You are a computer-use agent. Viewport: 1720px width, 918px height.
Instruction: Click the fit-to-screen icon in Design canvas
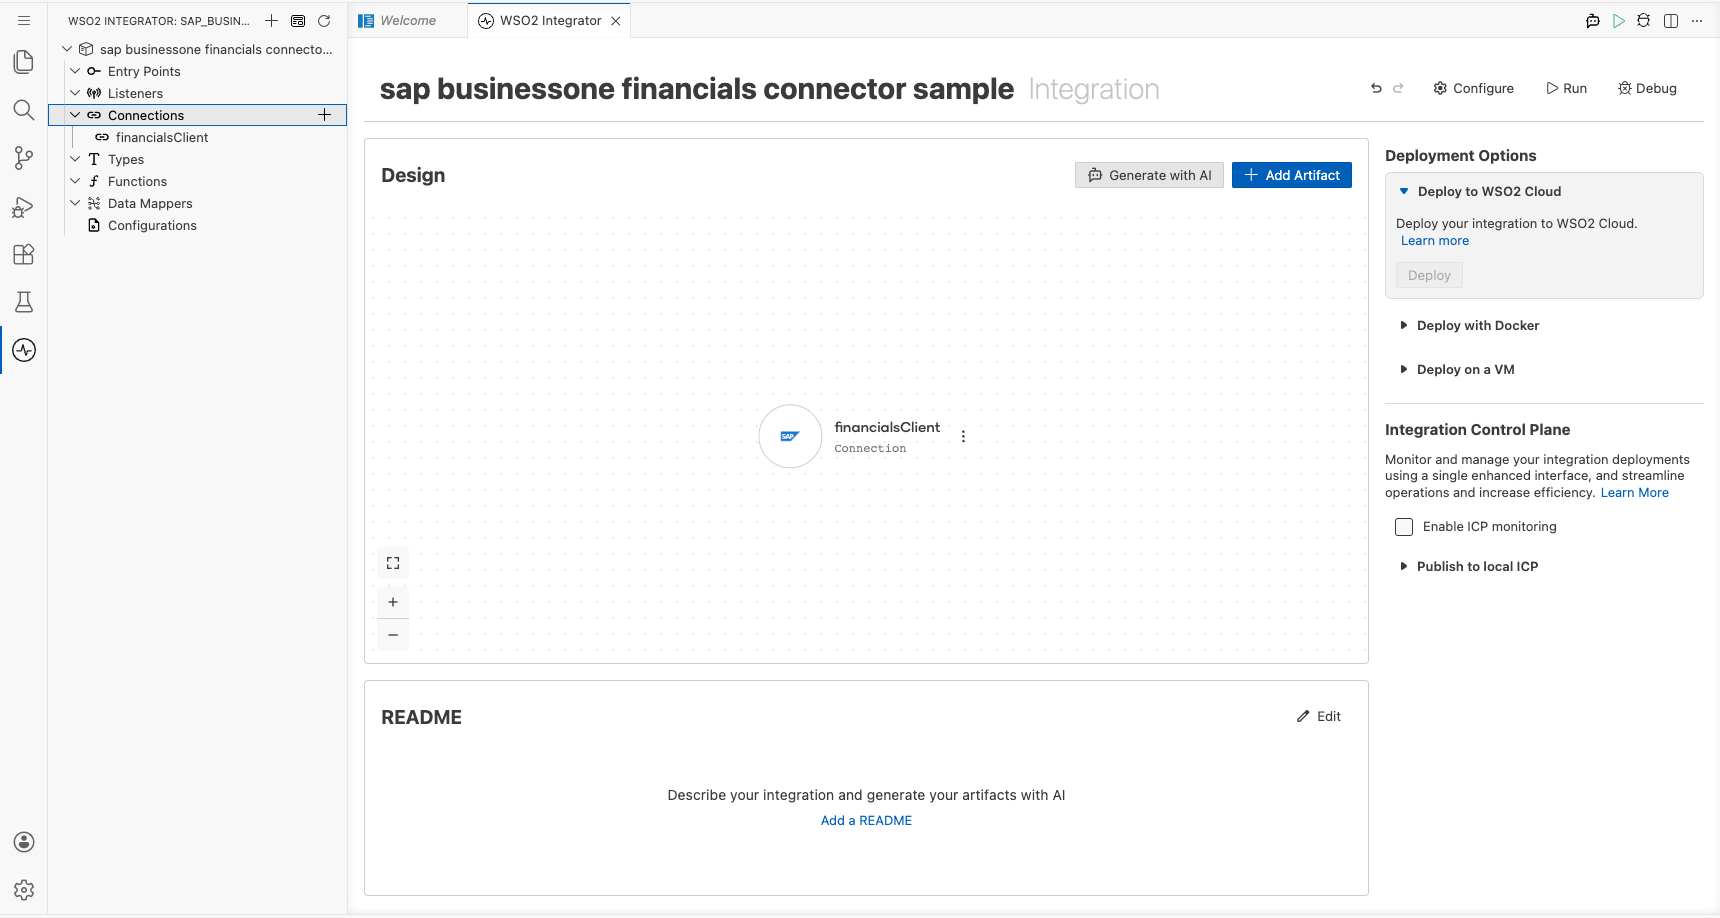pyautogui.click(x=393, y=563)
